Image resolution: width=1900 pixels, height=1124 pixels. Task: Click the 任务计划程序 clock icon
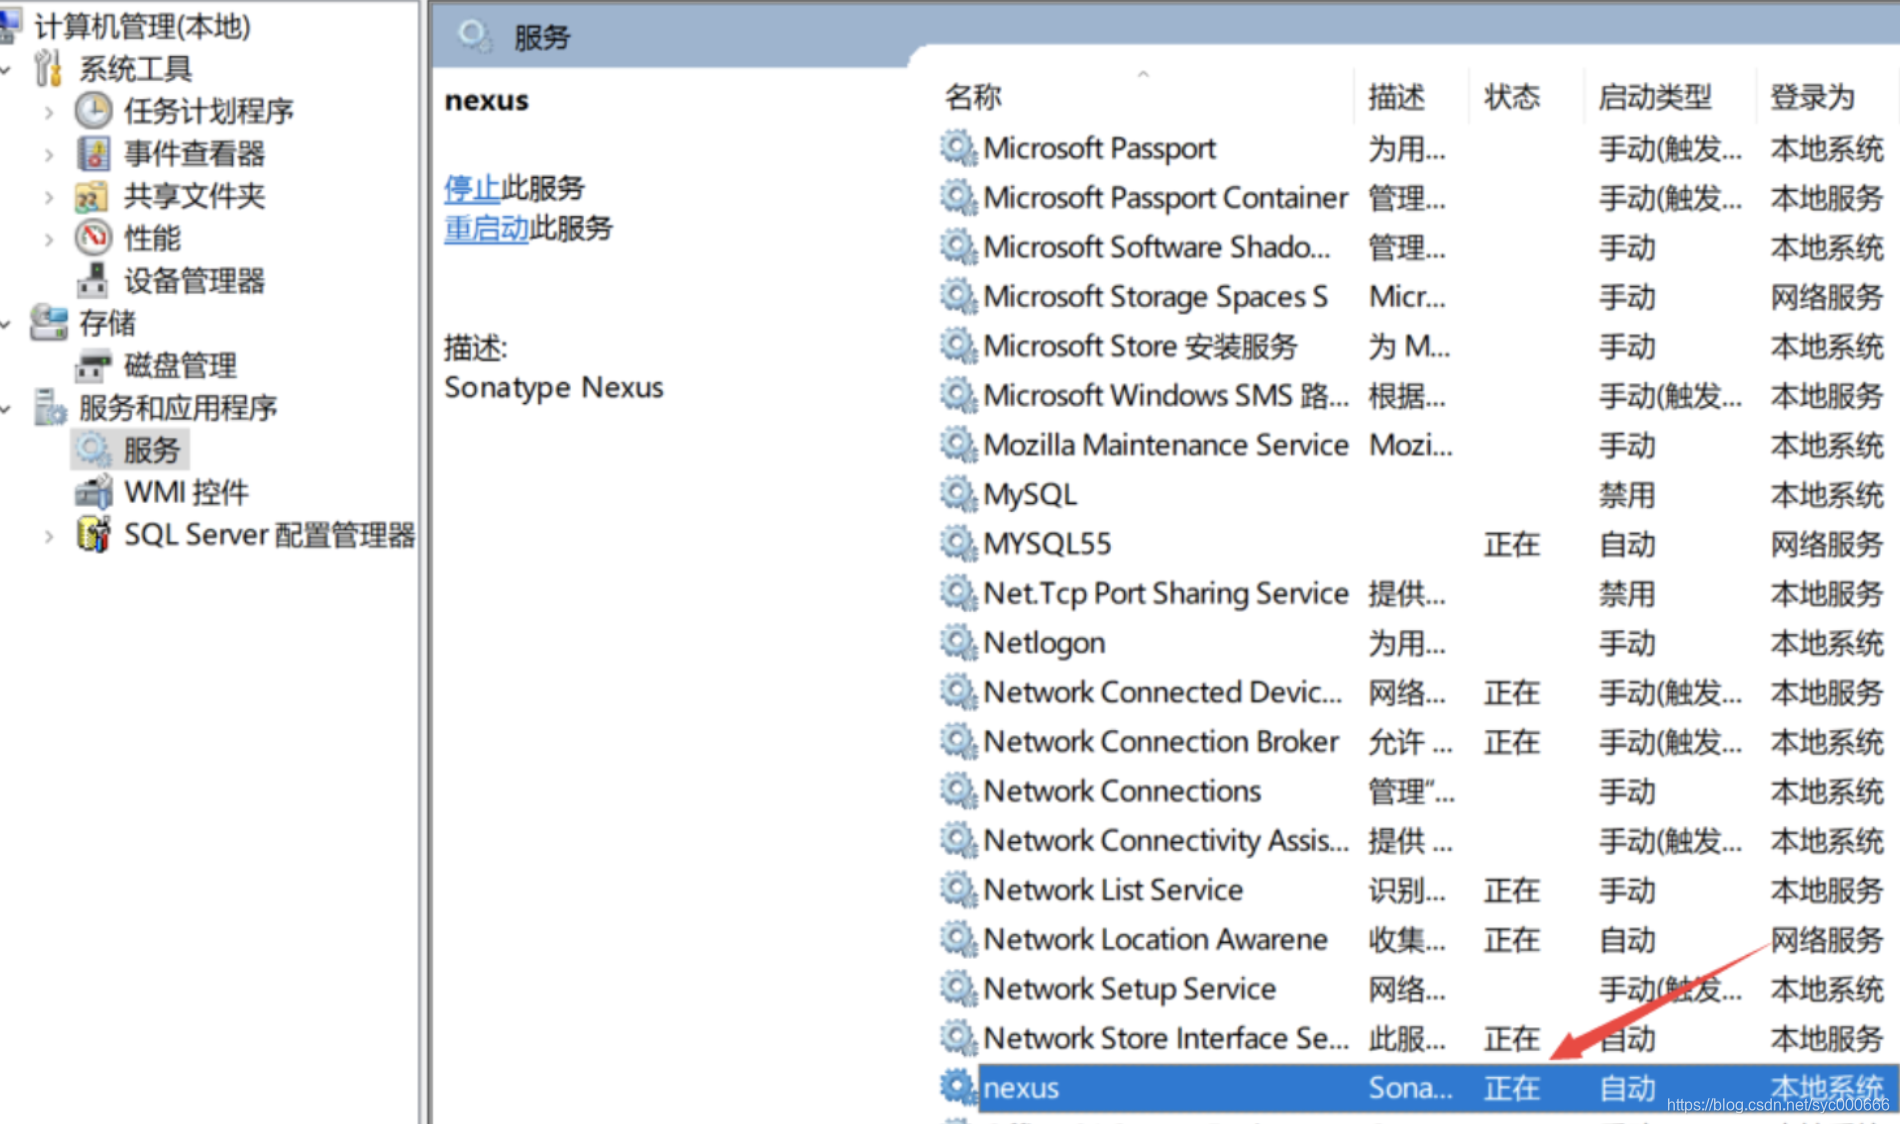tap(92, 111)
